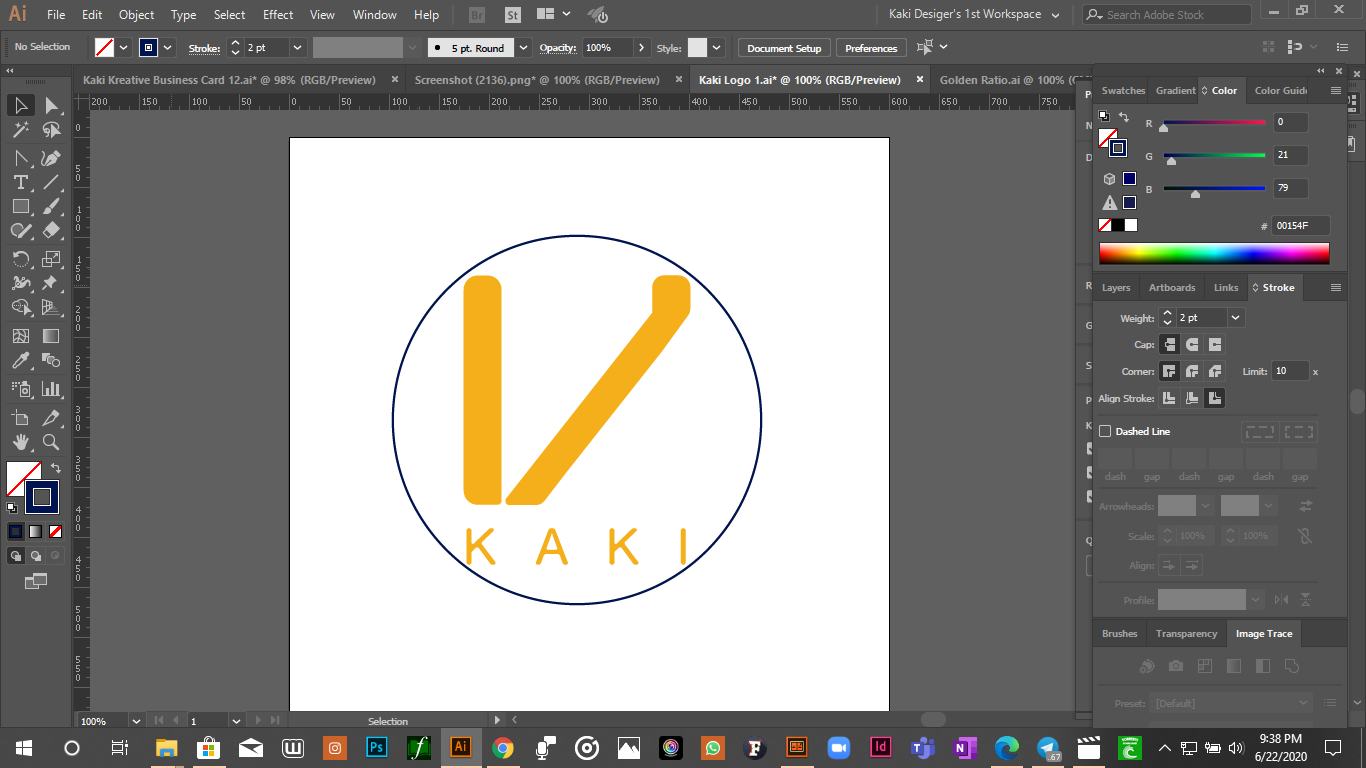
Task: Click the color spectrum bar
Action: pyautogui.click(x=1214, y=253)
